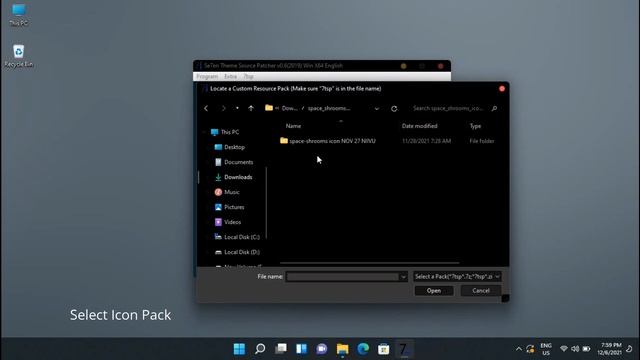Viewport: 640px width, 360px height.
Task: Click the File name input field
Action: (342, 277)
